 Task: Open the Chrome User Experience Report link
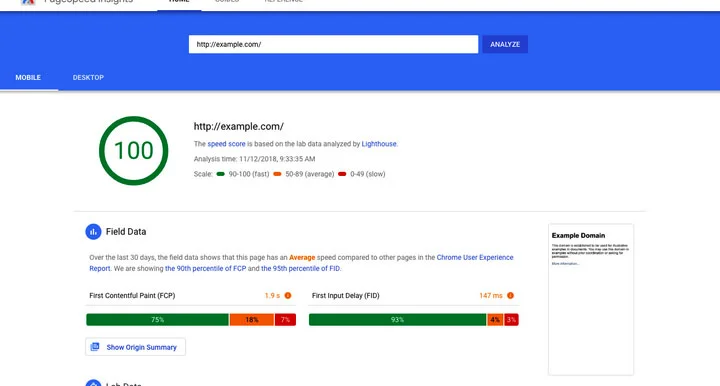(301, 263)
